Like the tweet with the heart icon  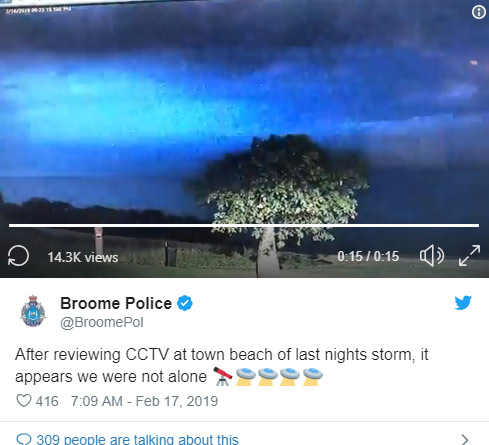tap(24, 401)
